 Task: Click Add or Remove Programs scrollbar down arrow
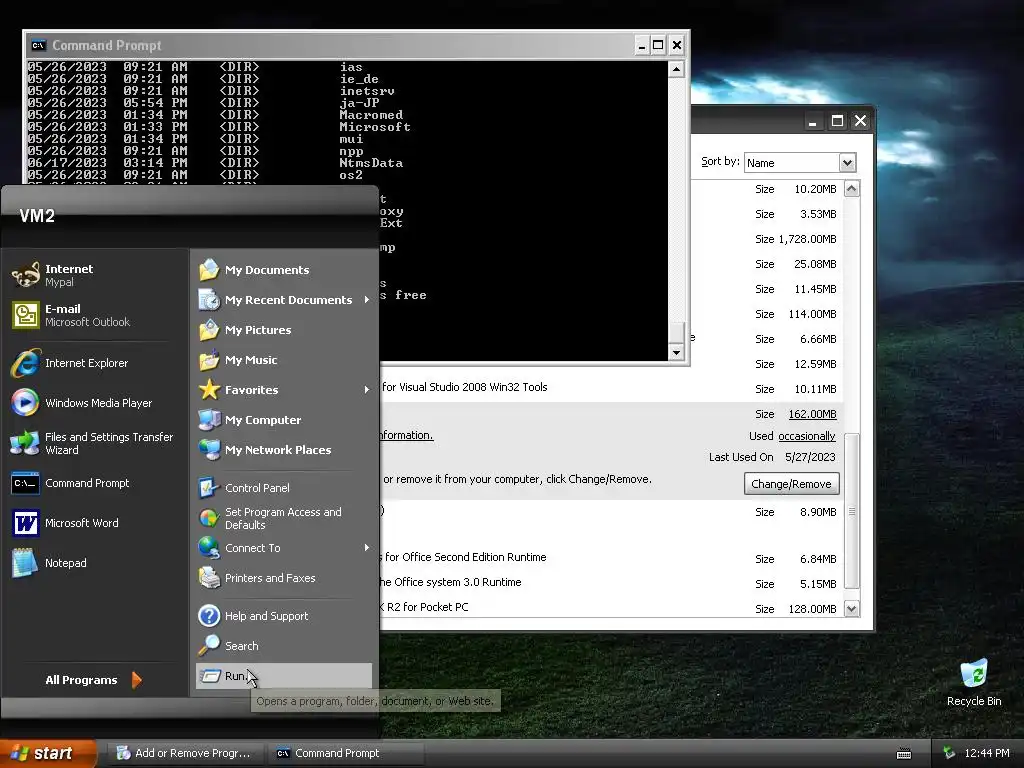click(x=852, y=609)
